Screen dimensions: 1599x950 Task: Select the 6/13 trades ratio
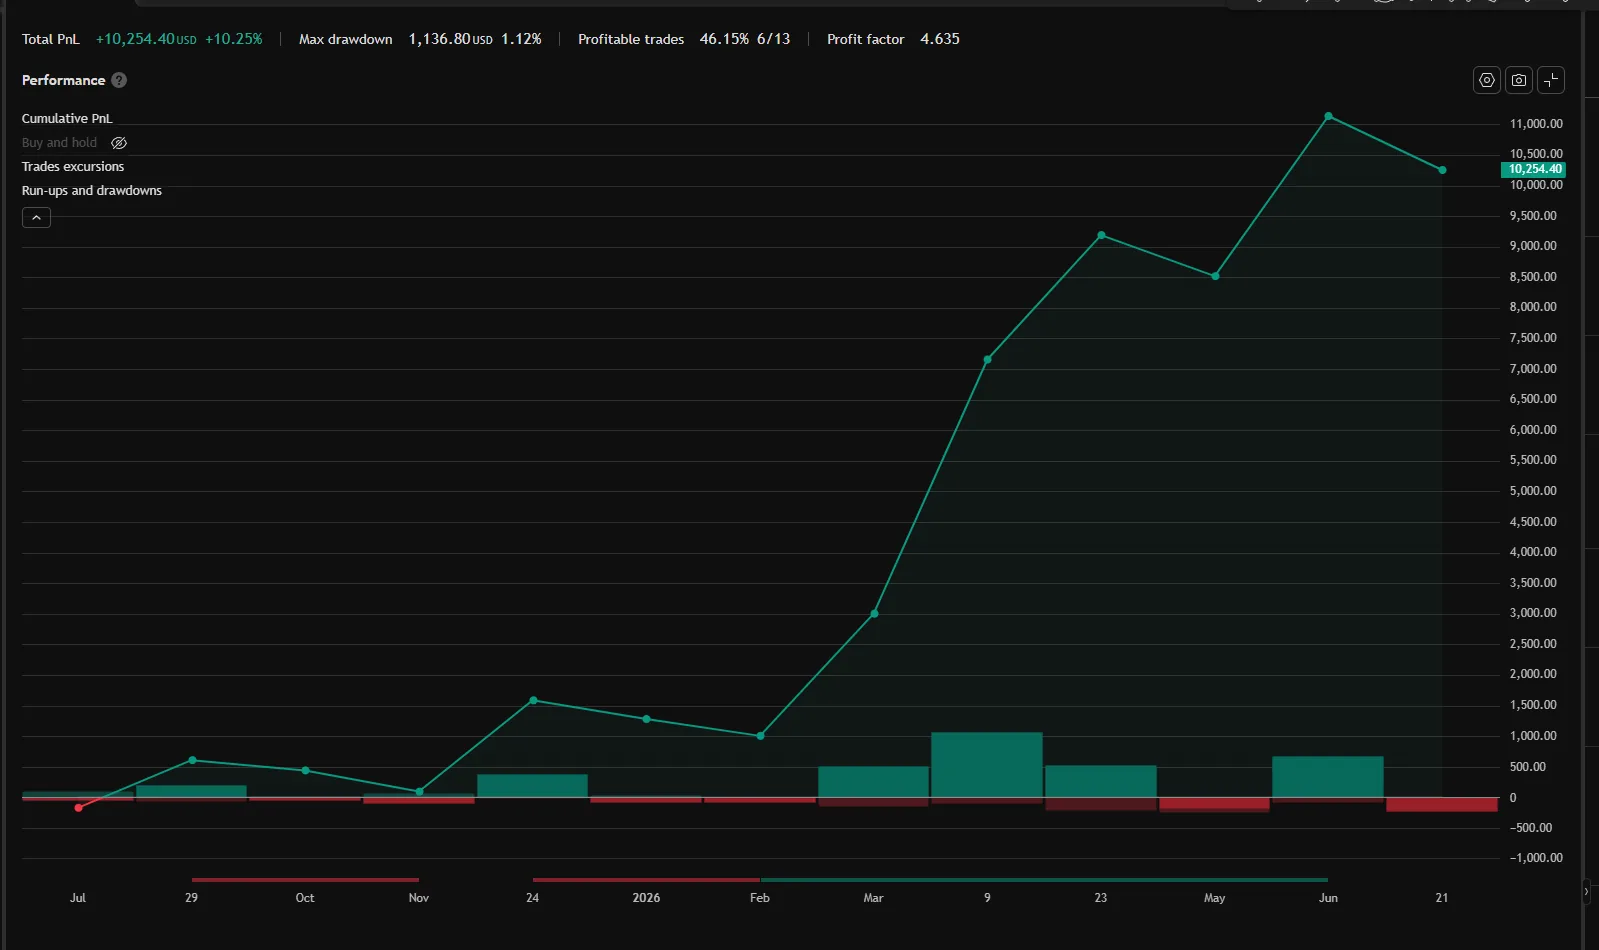773,39
